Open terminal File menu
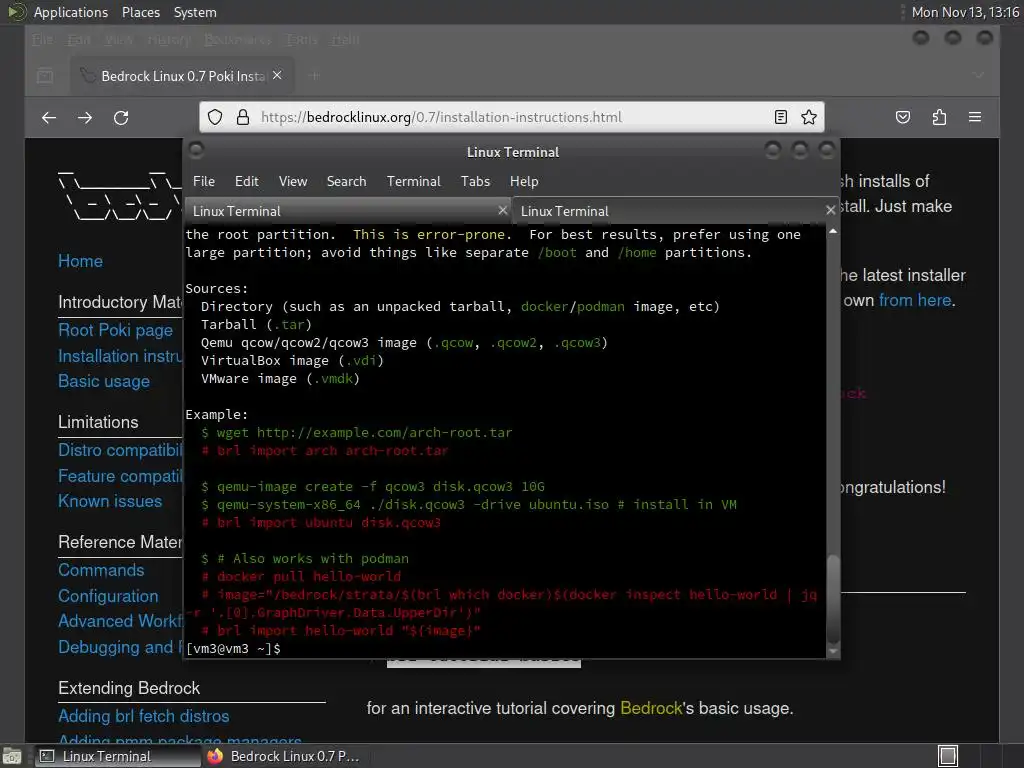The width and height of the screenshot is (1024, 768). tap(204, 182)
